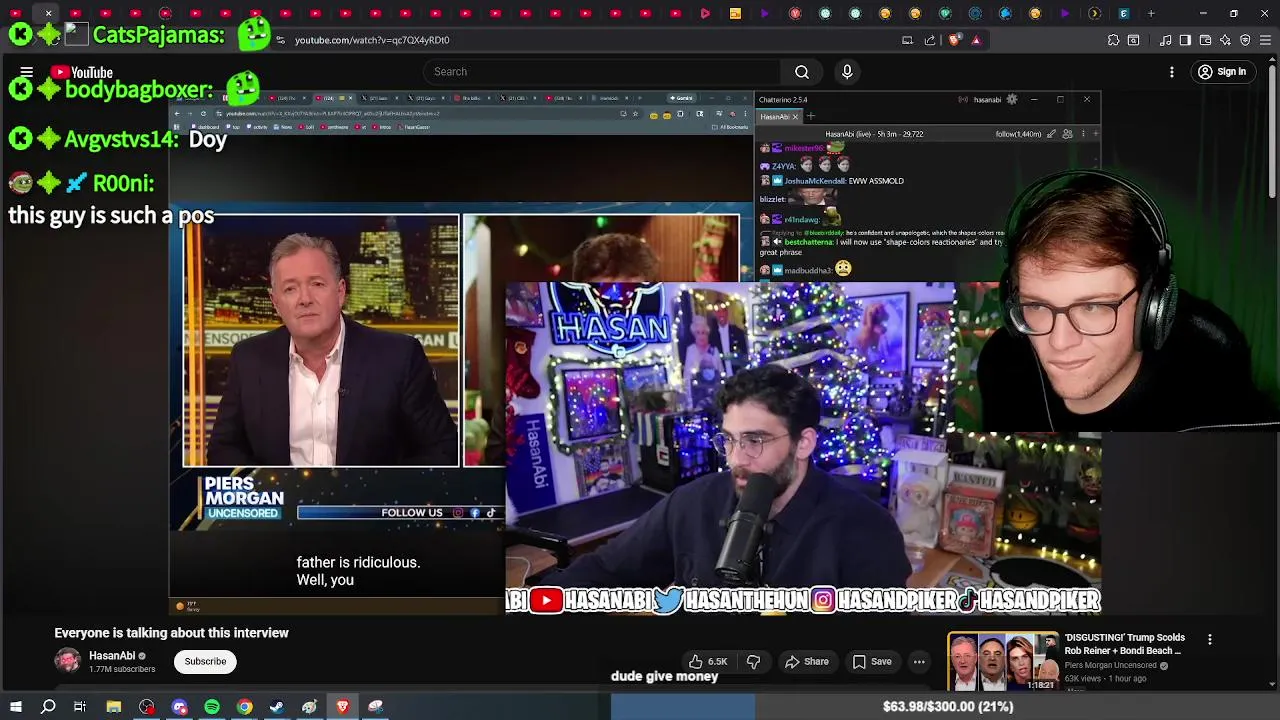Open the HasanAbi channel name link
Viewport: 1280px width, 720px height.
pyautogui.click(x=112, y=656)
